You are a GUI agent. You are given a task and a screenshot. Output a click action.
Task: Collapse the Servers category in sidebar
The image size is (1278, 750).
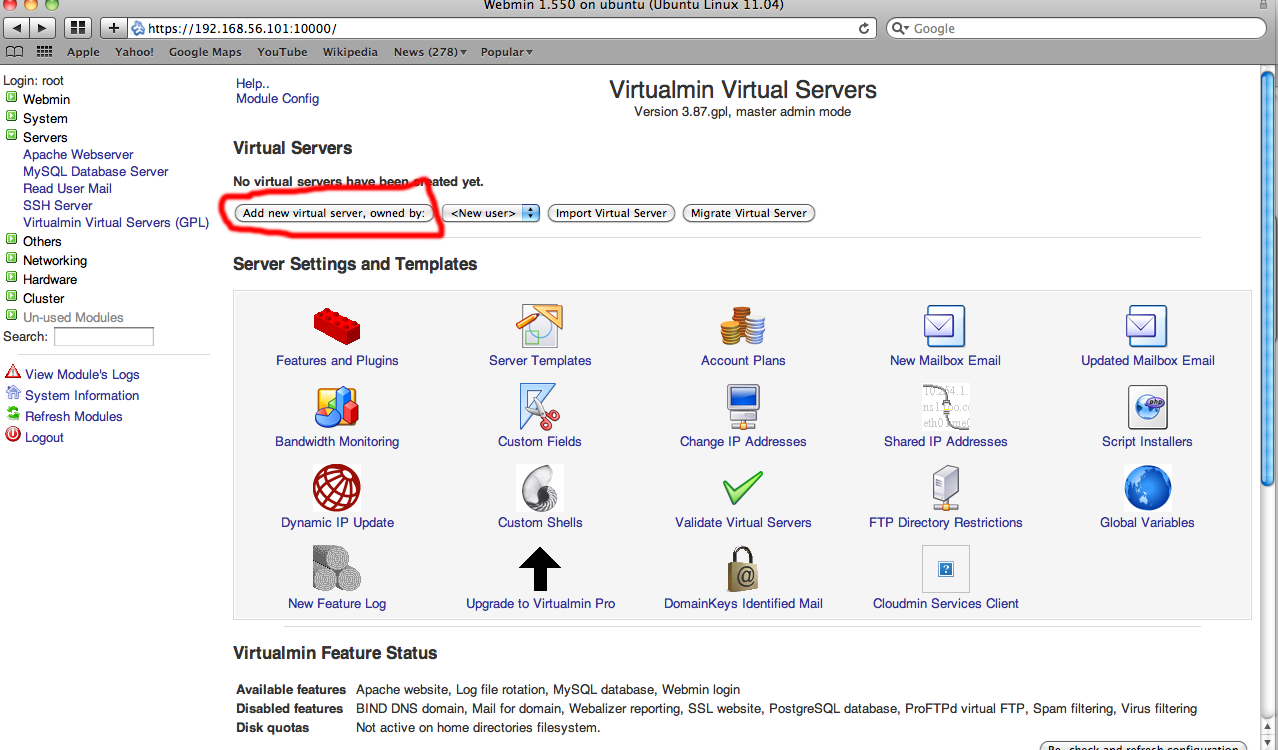[x=12, y=136]
